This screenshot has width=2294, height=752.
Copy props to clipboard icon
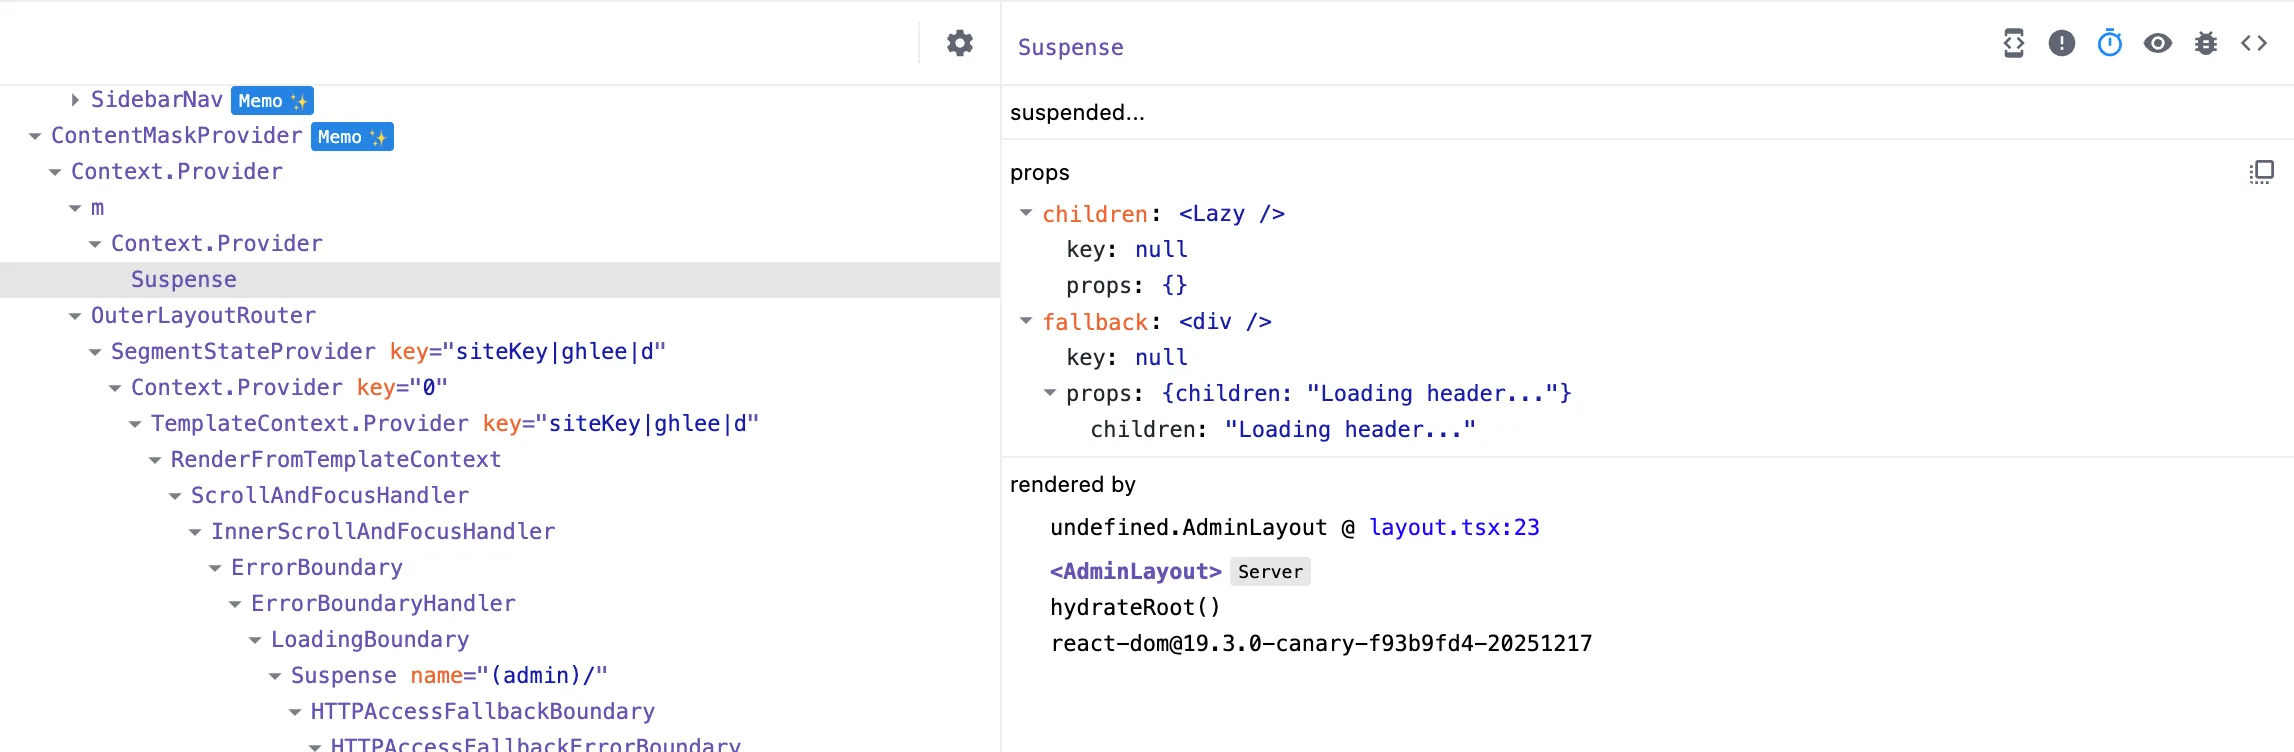point(2261,172)
